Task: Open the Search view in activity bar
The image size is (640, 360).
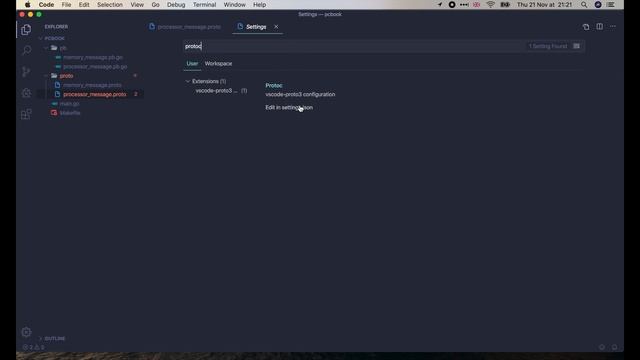Action: 26,51
